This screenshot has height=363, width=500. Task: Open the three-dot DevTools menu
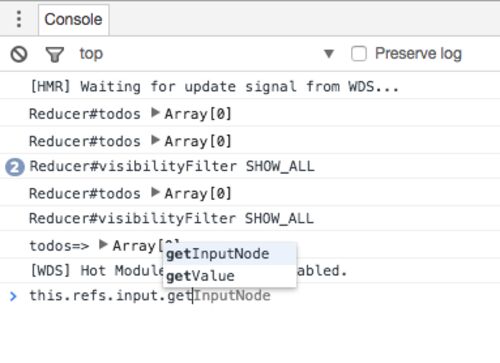(19, 19)
